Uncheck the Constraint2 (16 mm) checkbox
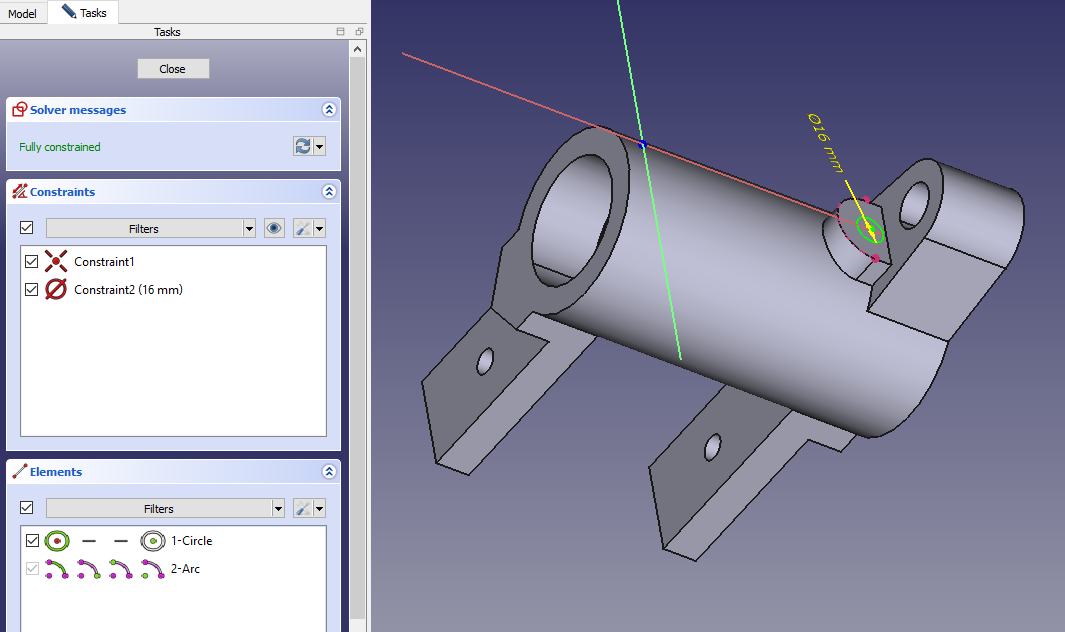The image size is (1065, 632). pos(31,290)
